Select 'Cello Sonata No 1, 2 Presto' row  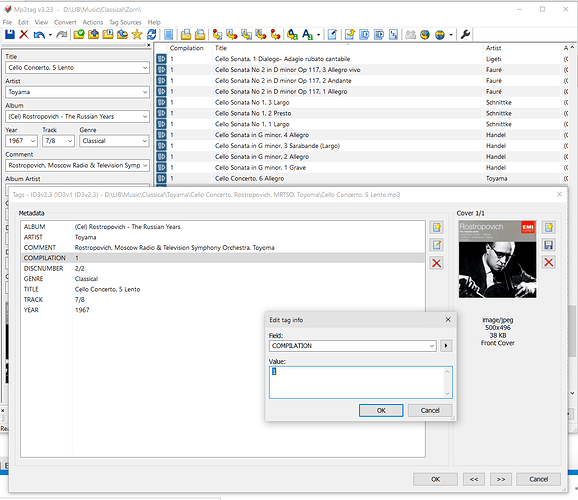pos(363,113)
